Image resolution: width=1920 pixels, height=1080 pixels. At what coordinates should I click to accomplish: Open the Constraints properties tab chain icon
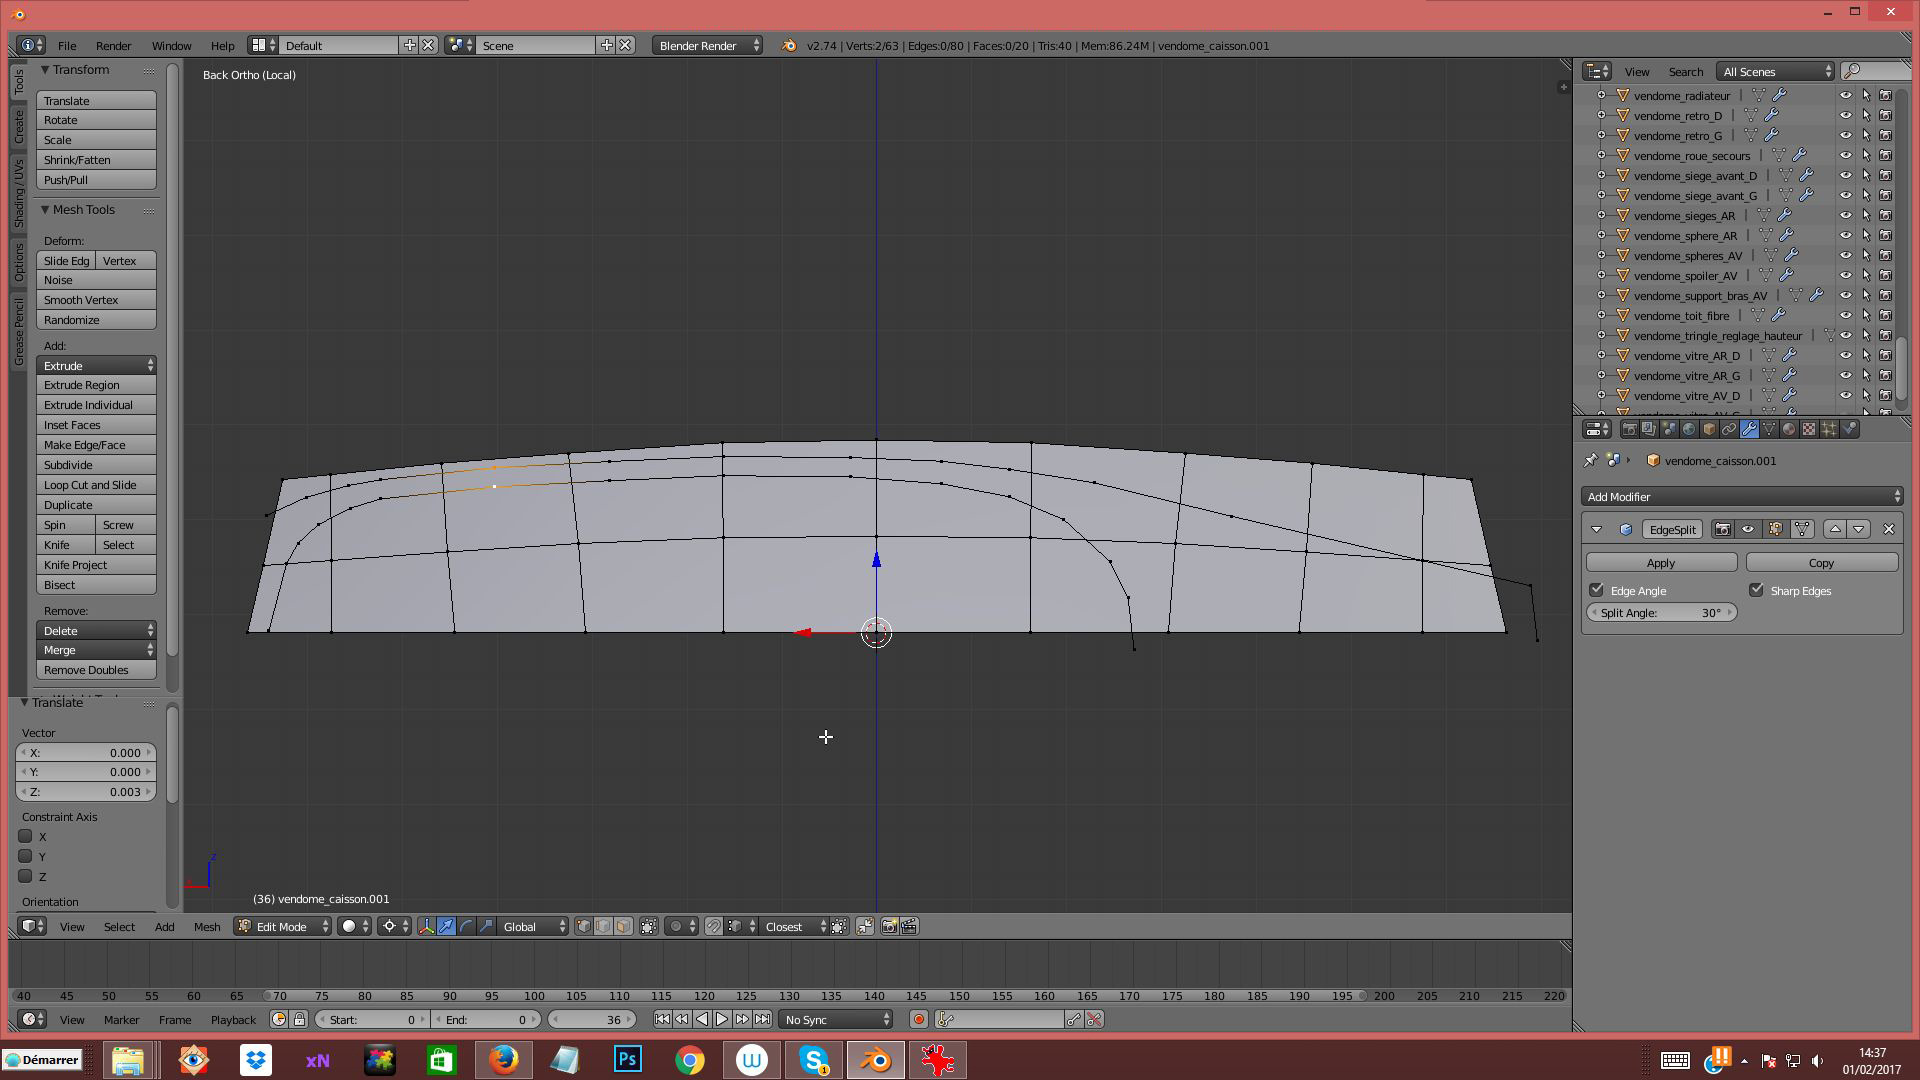(x=1729, y=429)
